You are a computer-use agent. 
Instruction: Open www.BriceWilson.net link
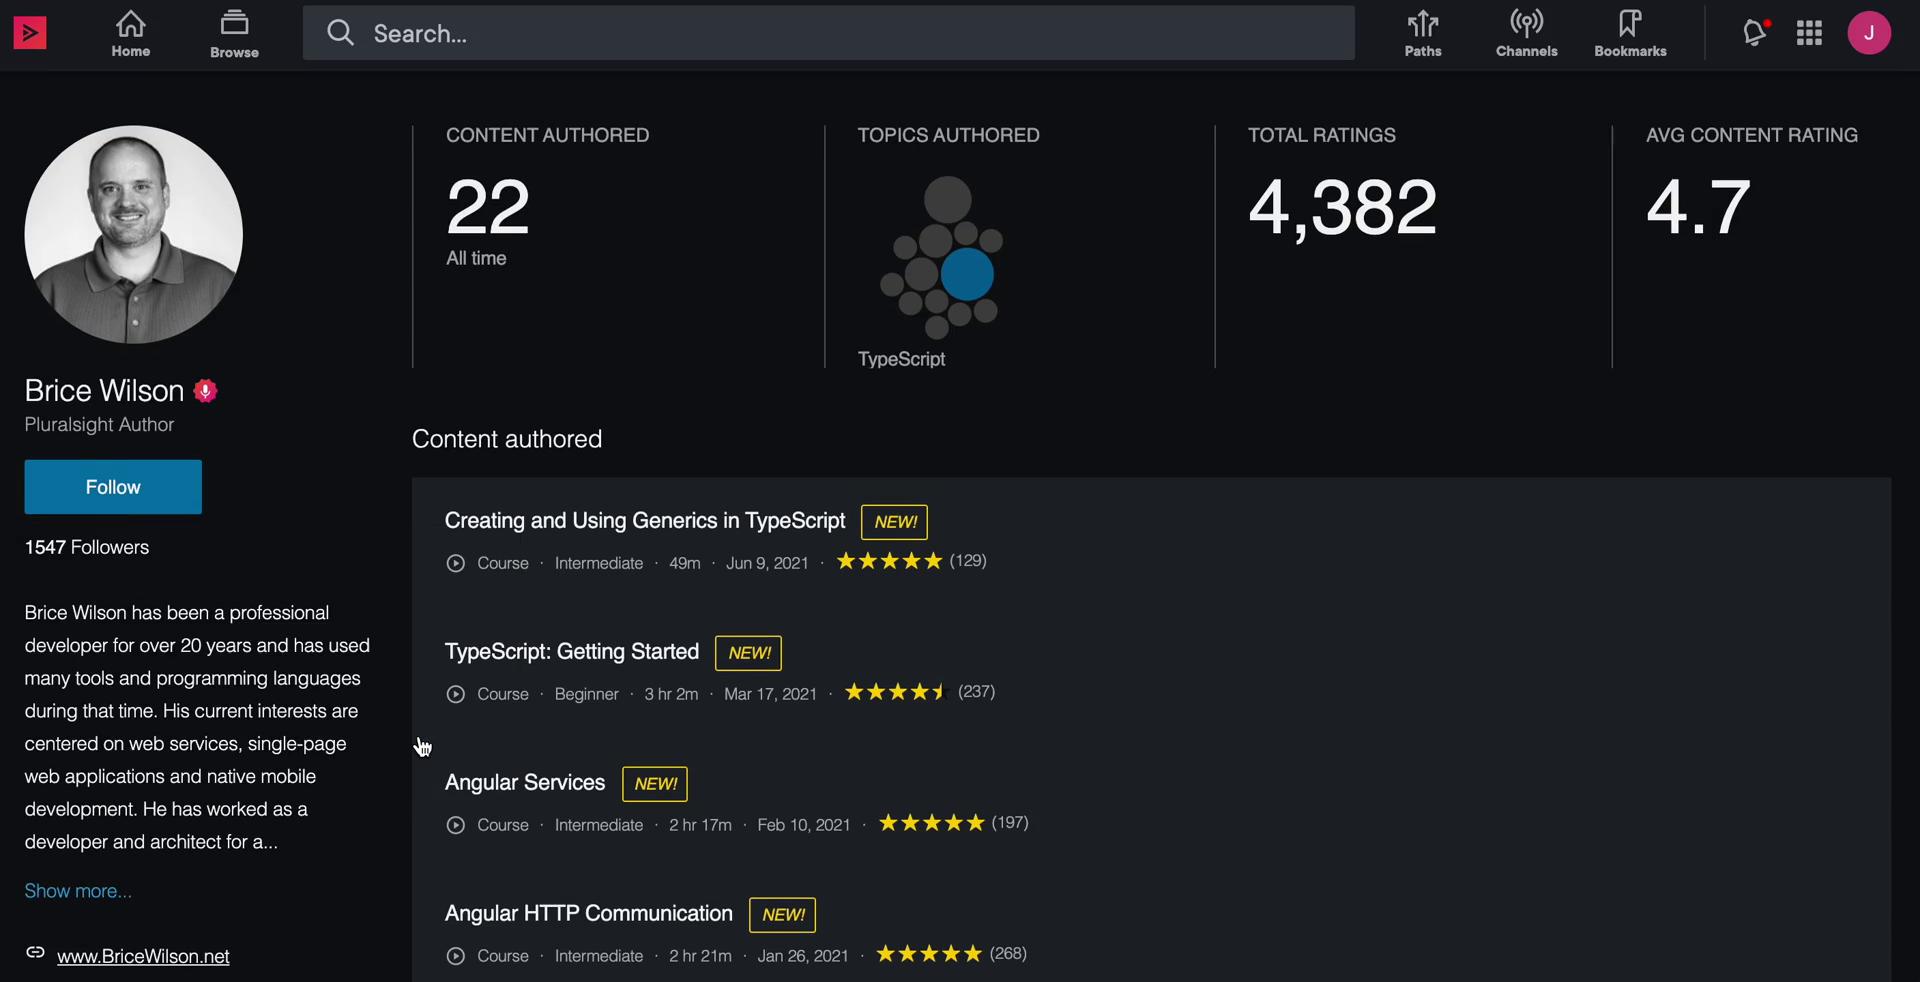point(143,957)
